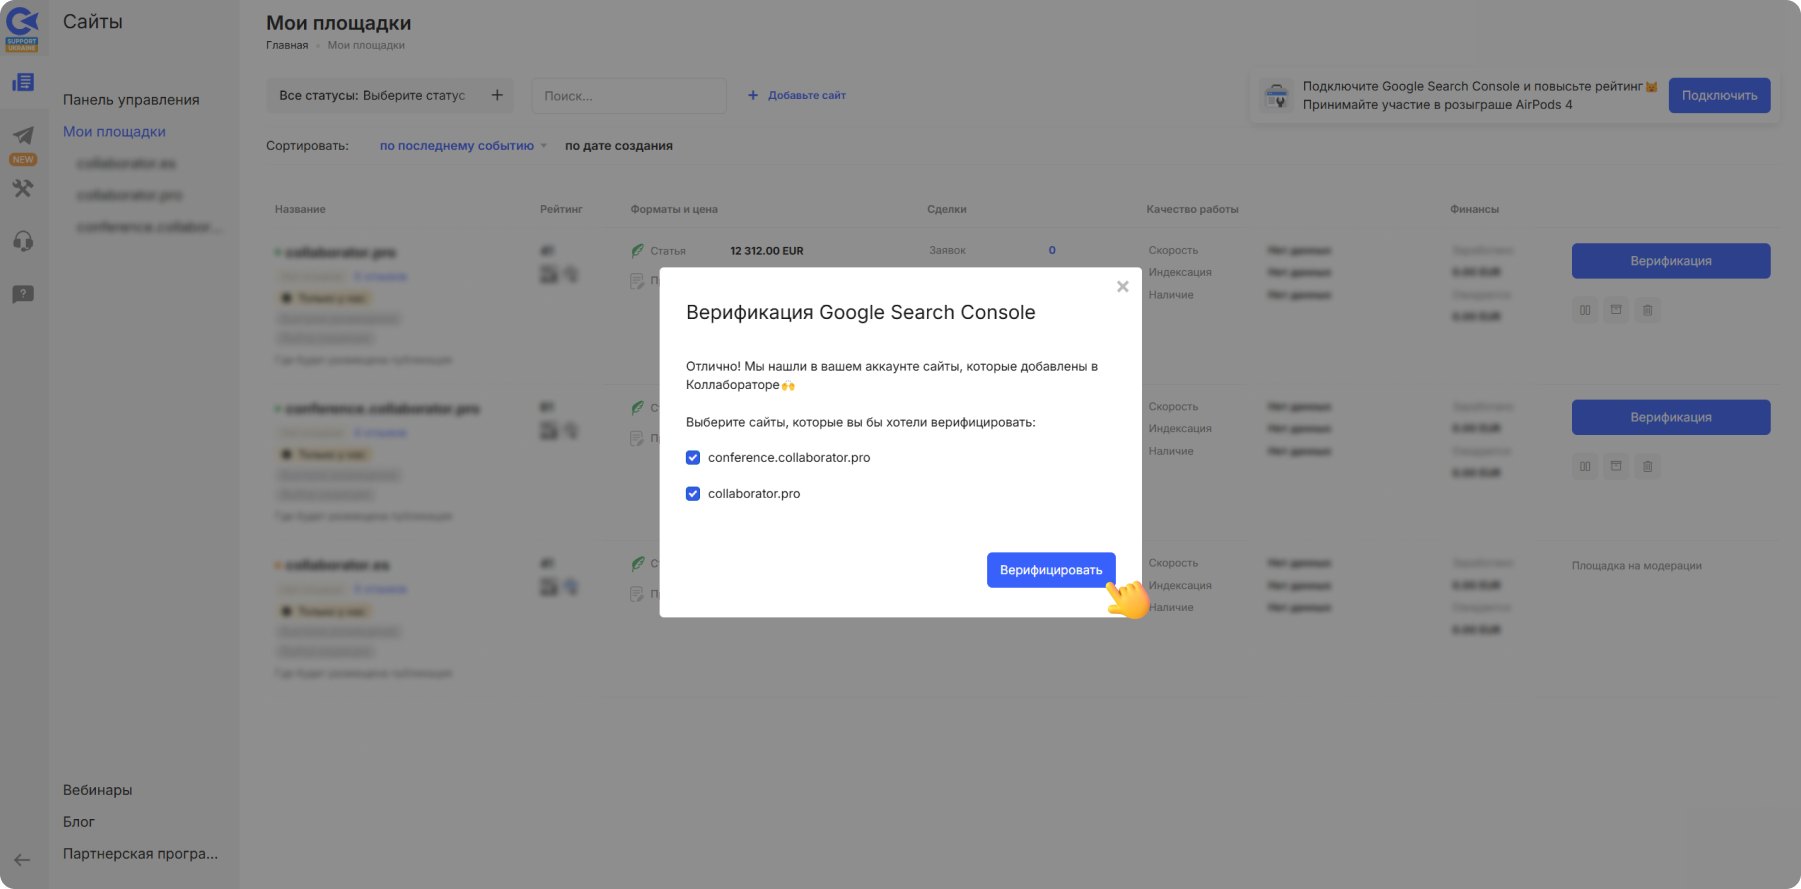Select Мои площадки in sidebar menu
Image resolution: width=1801 pixels, height=889 pixels.
tap(114, 132)
